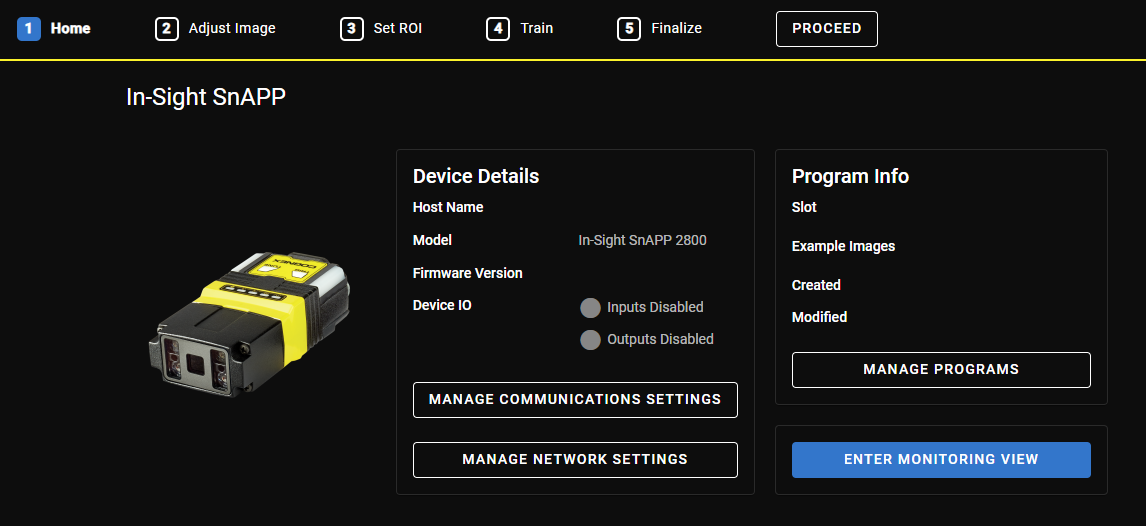Click the step 2 number badge
The image size is (1146, 526).
(x=167, y=29)
